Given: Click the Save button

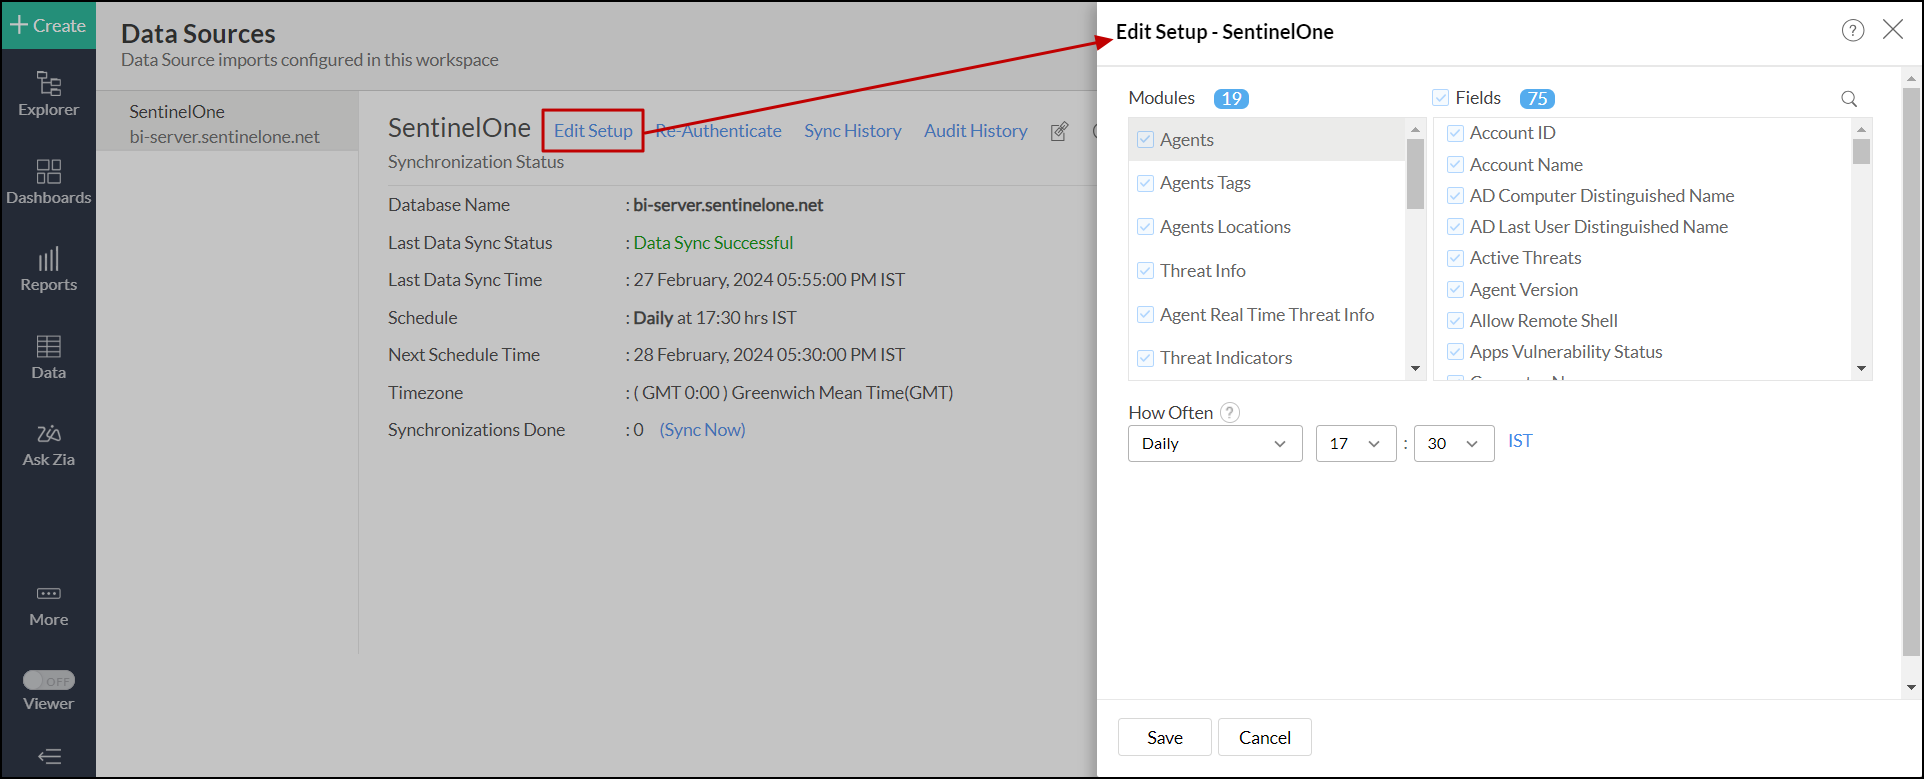Looking at the screenshot, I should point(1164,737).
